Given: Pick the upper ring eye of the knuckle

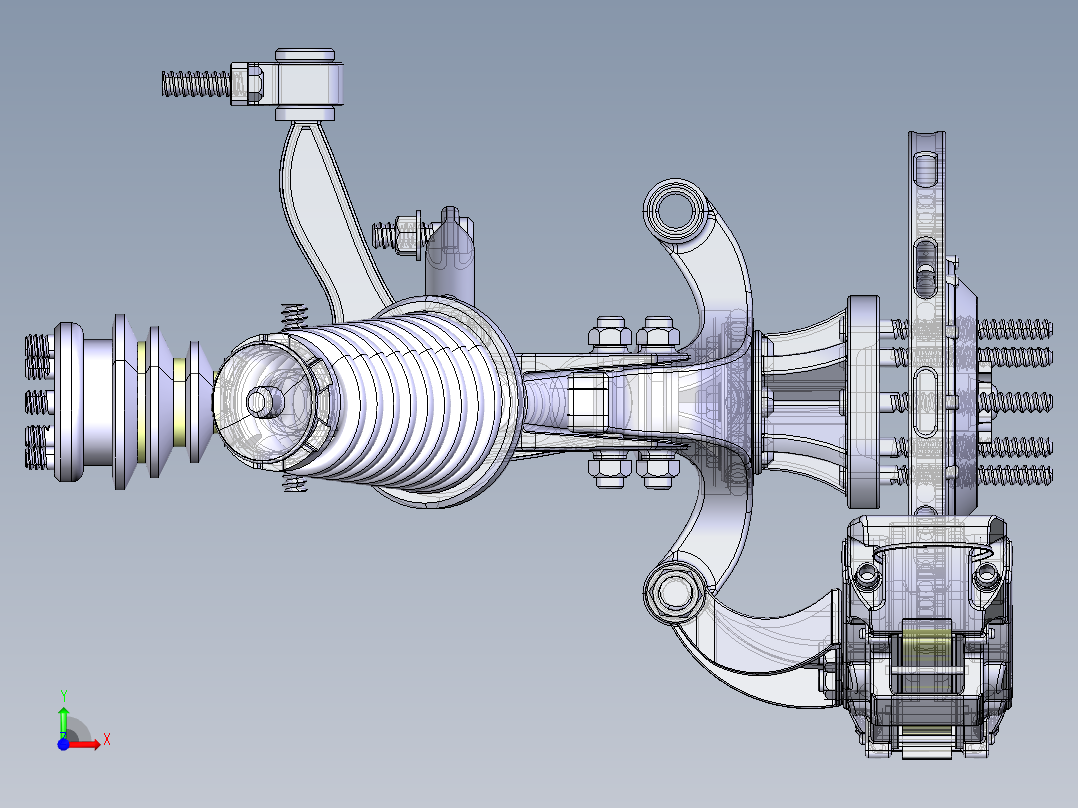Looking at the screenshot, I should [675, 210].
